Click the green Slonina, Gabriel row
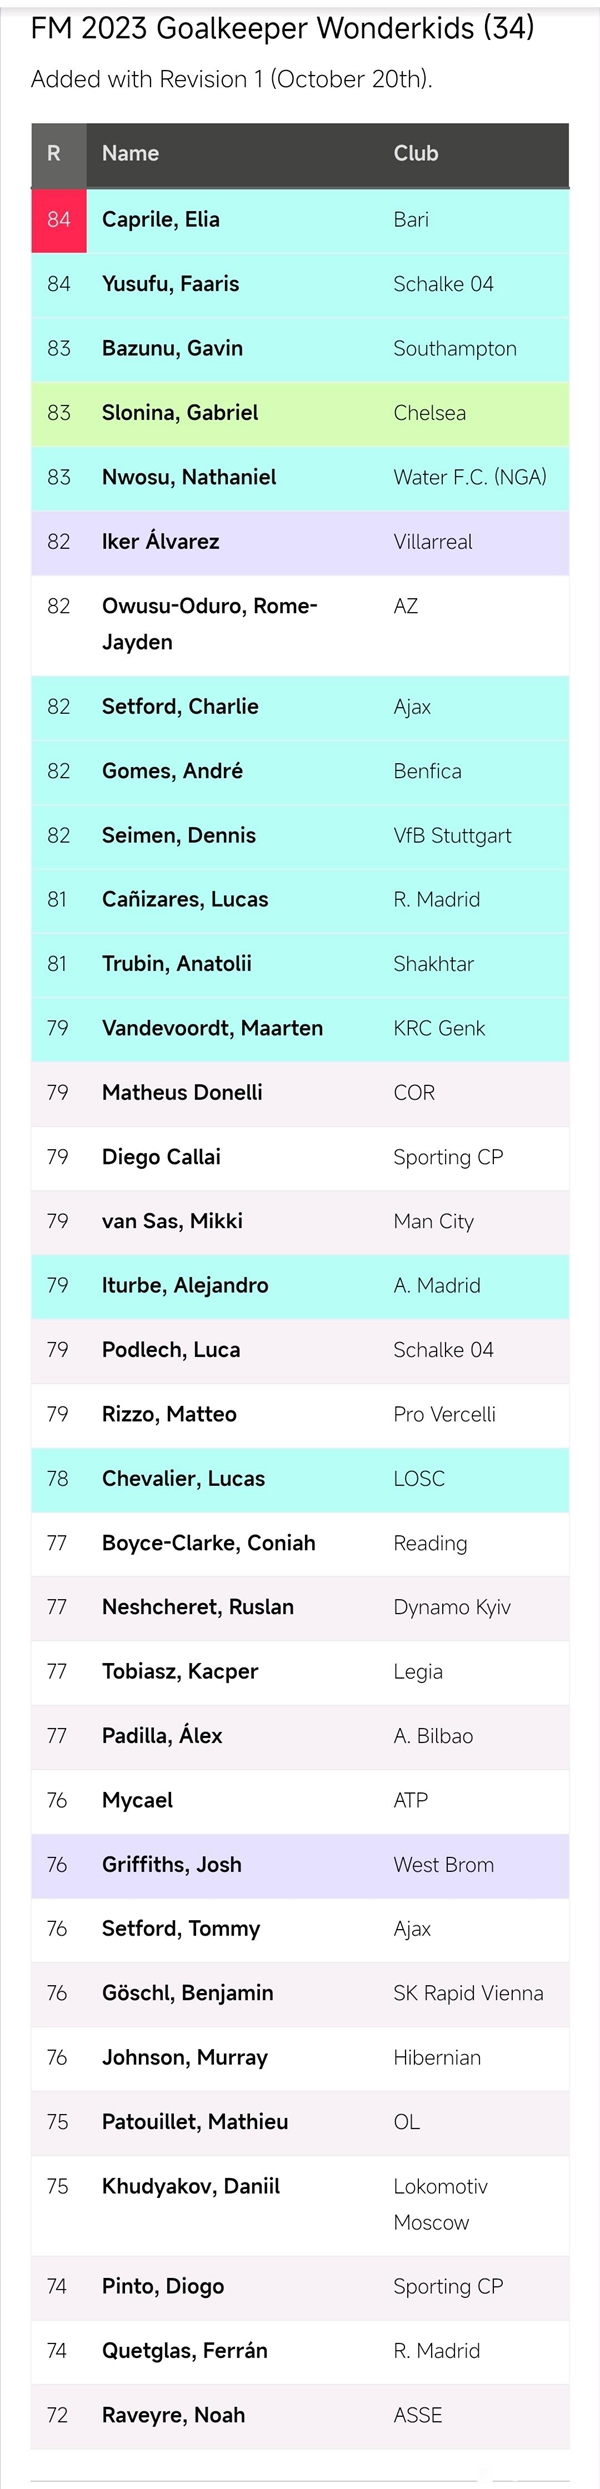 [x=300, y=413]
